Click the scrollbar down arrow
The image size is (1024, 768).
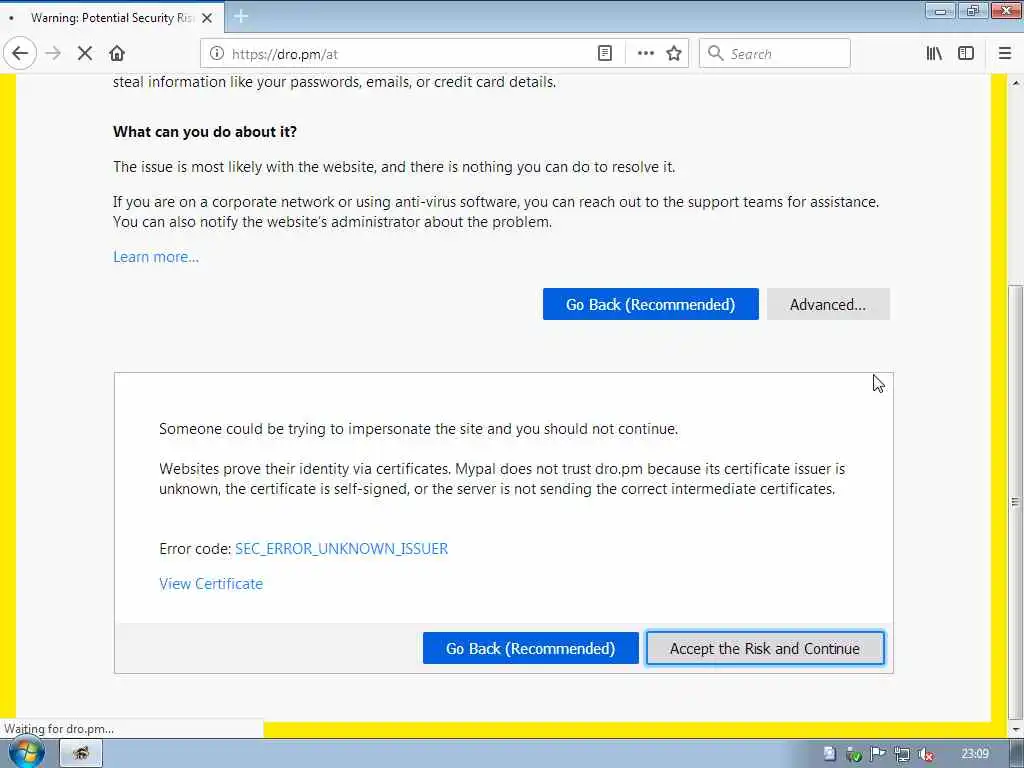click(x=1016, y=728)
